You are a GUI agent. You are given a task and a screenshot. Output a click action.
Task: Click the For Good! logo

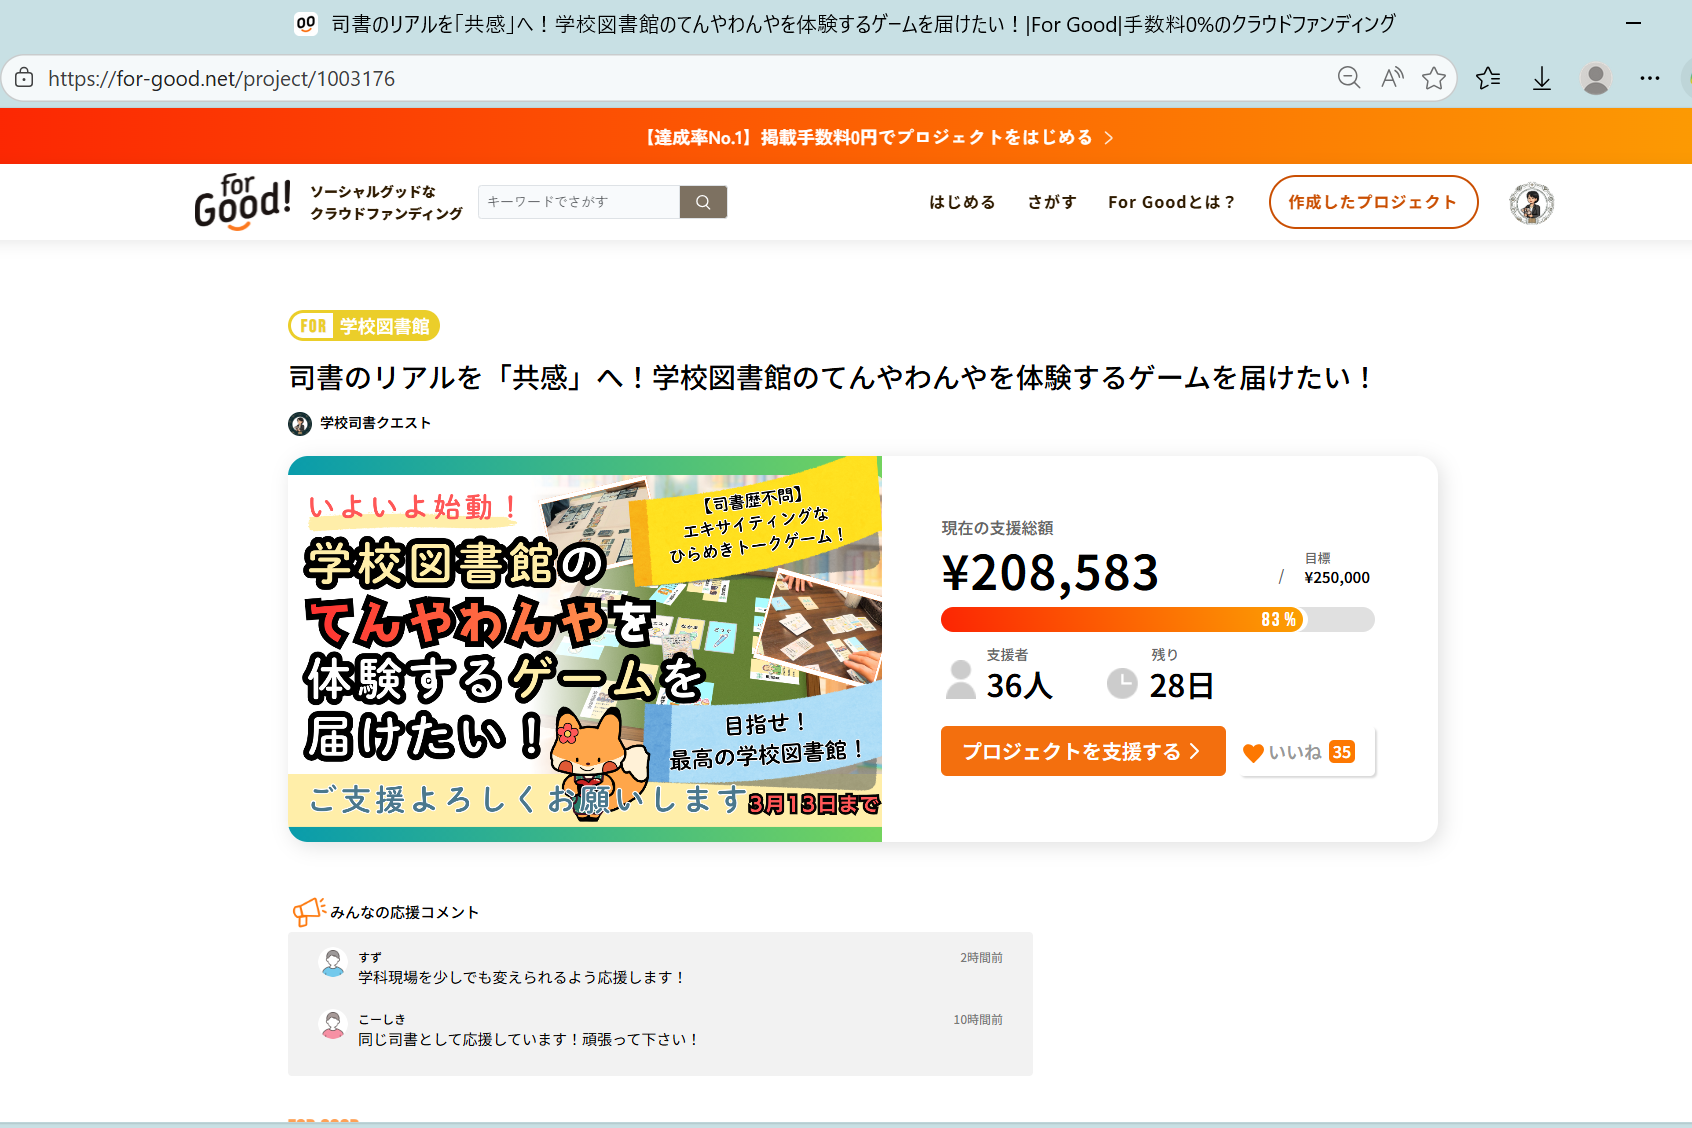(242, 201)
